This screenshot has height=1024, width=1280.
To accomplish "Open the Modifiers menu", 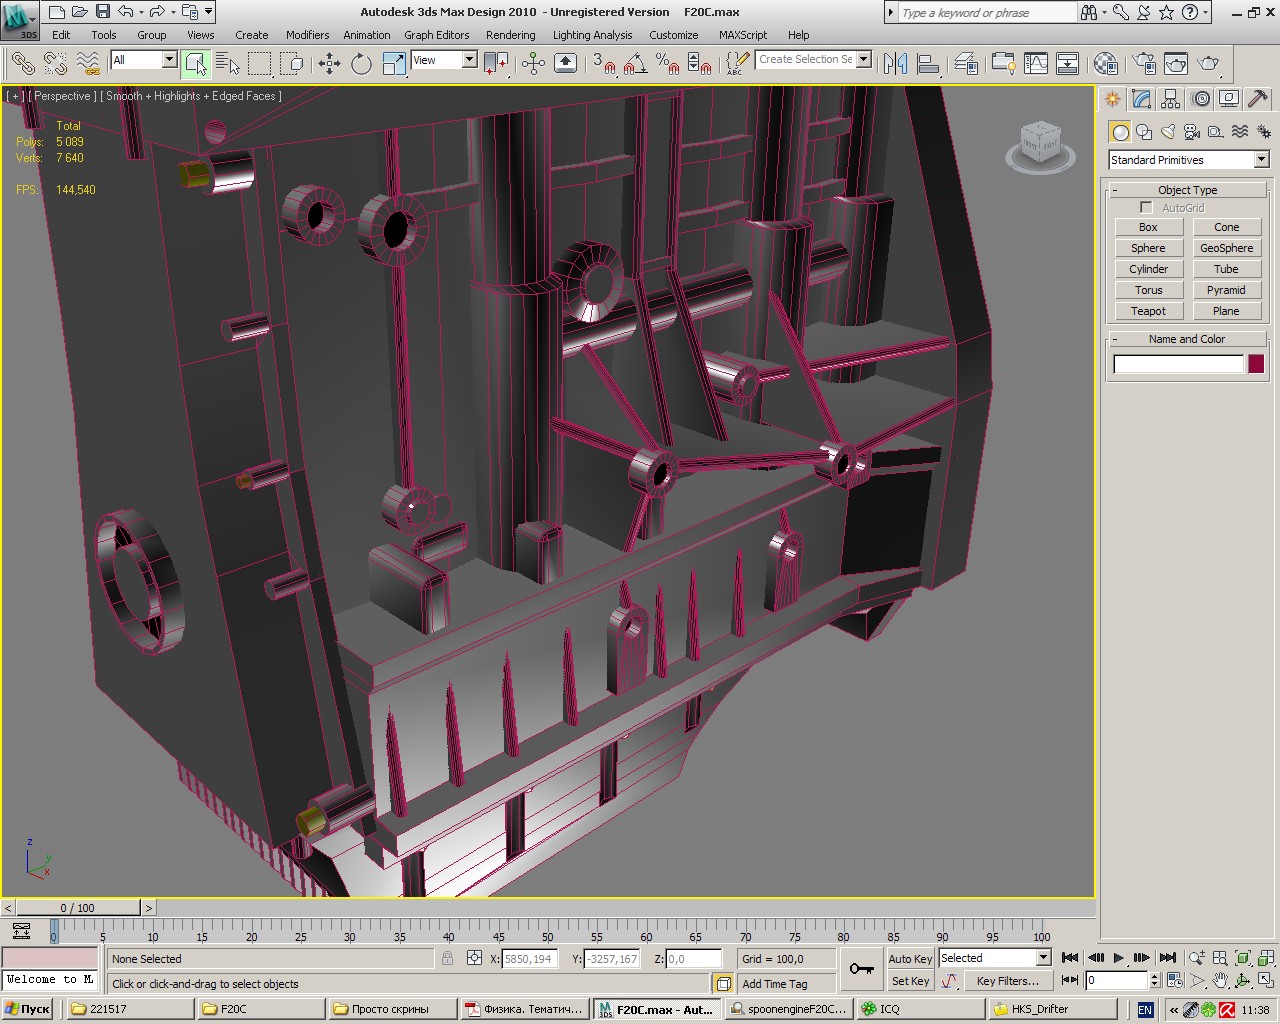I will [x=307, y=35].
